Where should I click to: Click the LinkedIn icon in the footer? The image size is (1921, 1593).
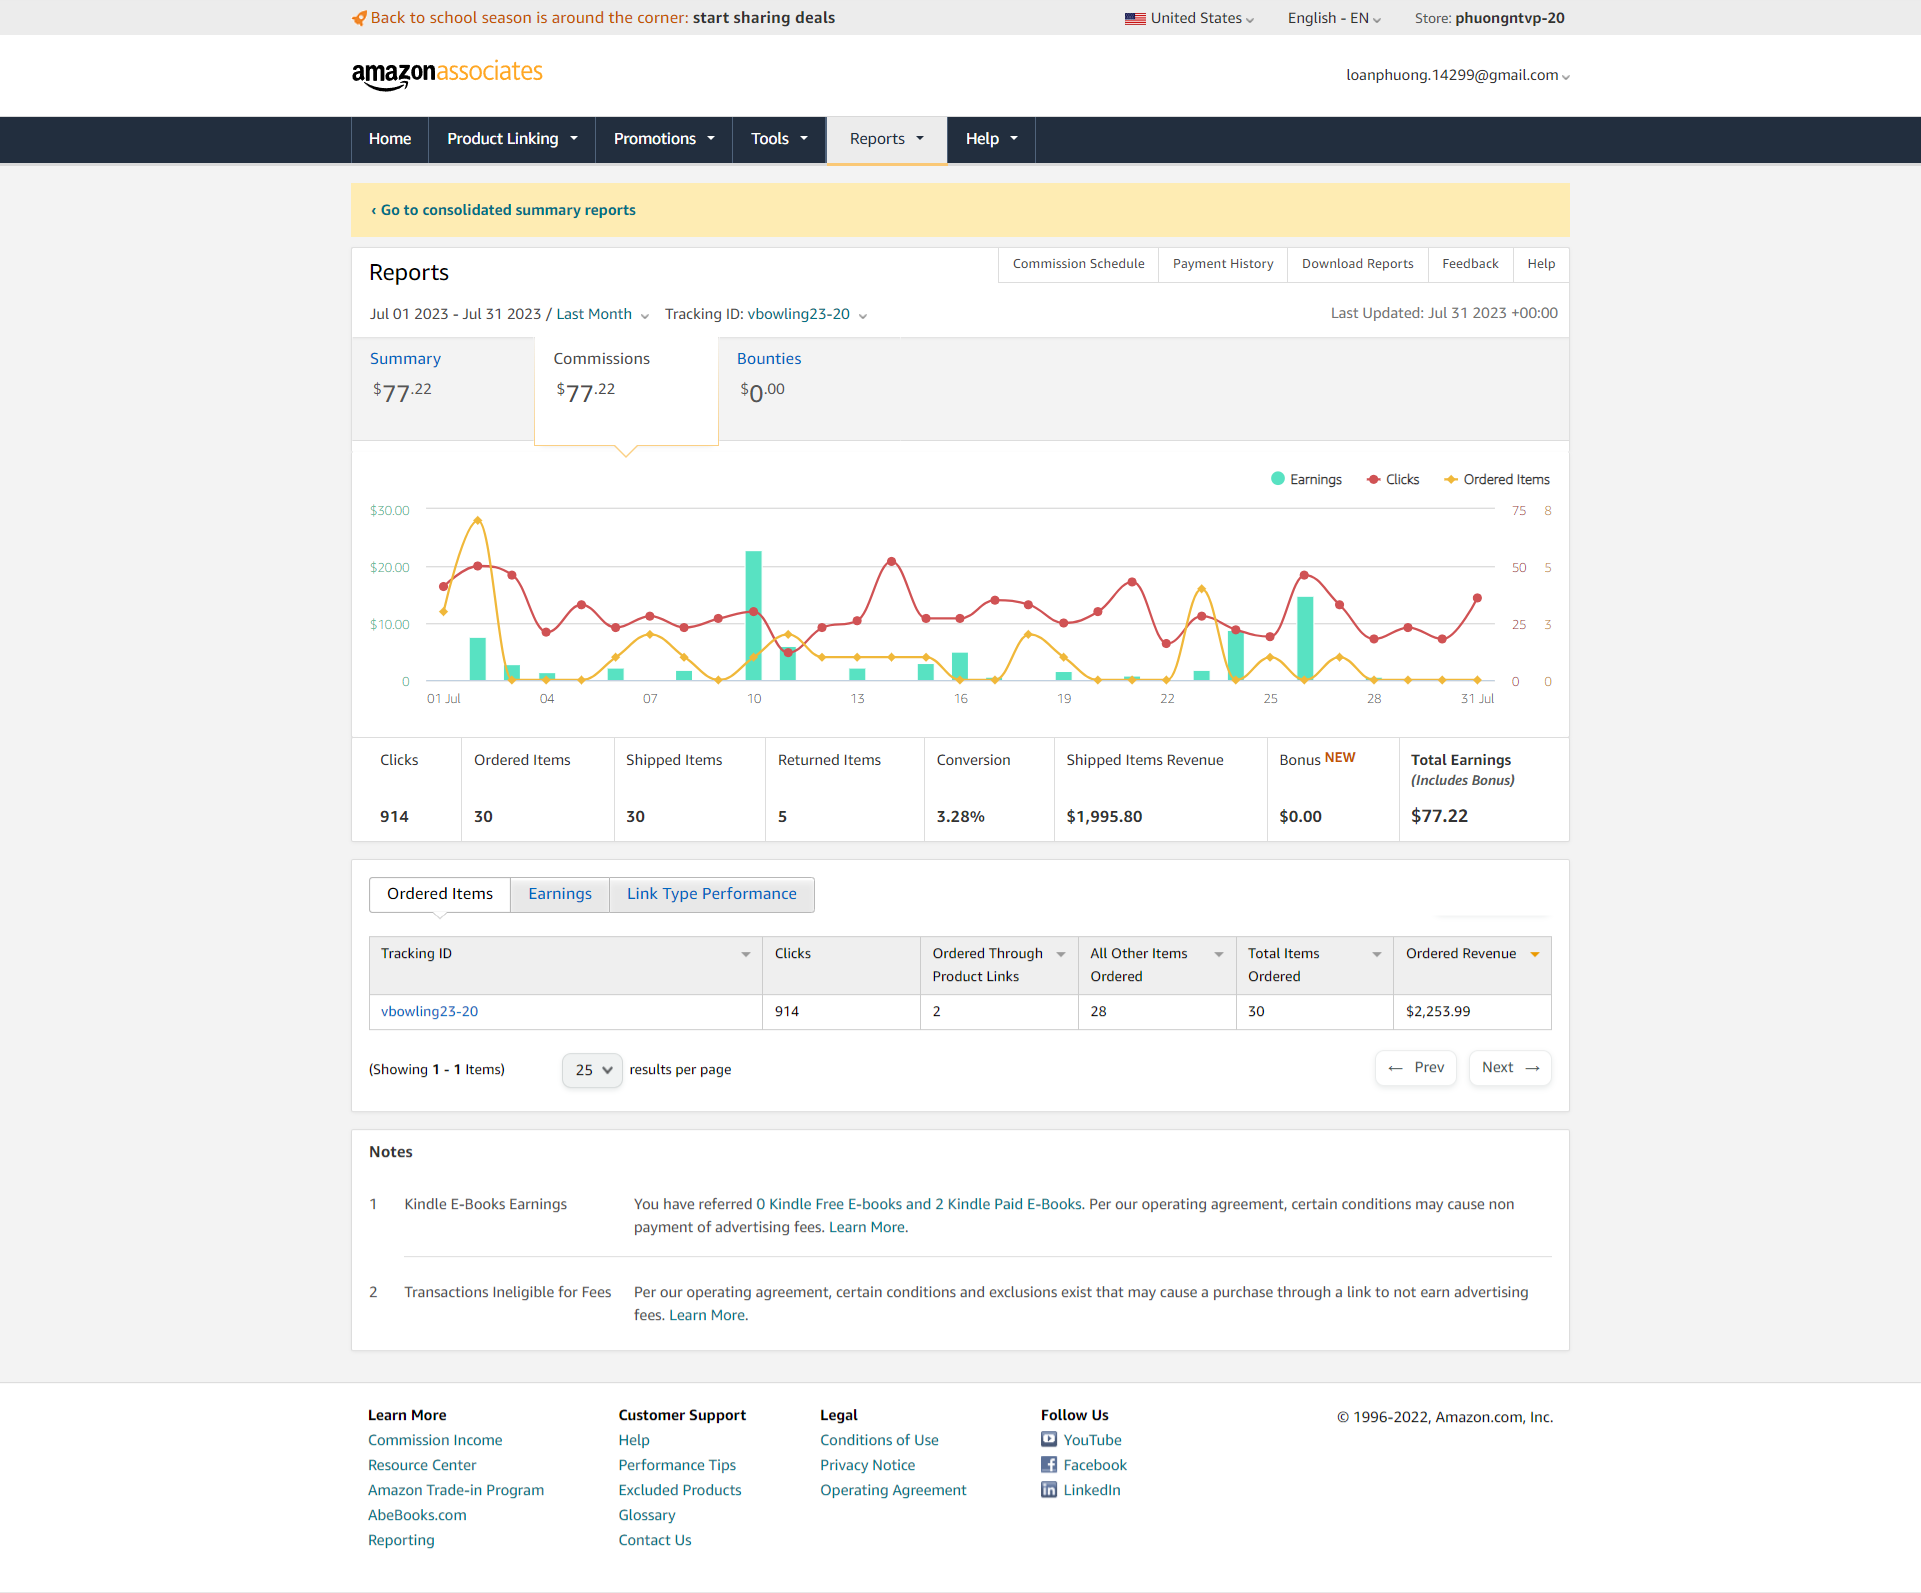click(x=1049, y=1489)
